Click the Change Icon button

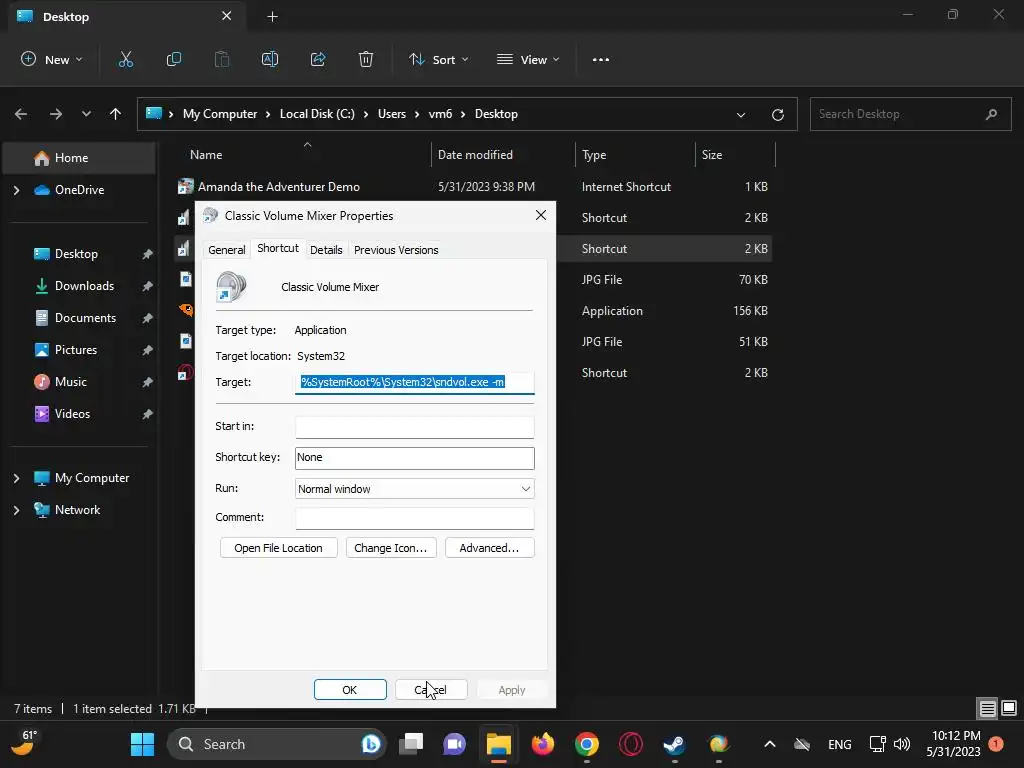pos(391,548)
